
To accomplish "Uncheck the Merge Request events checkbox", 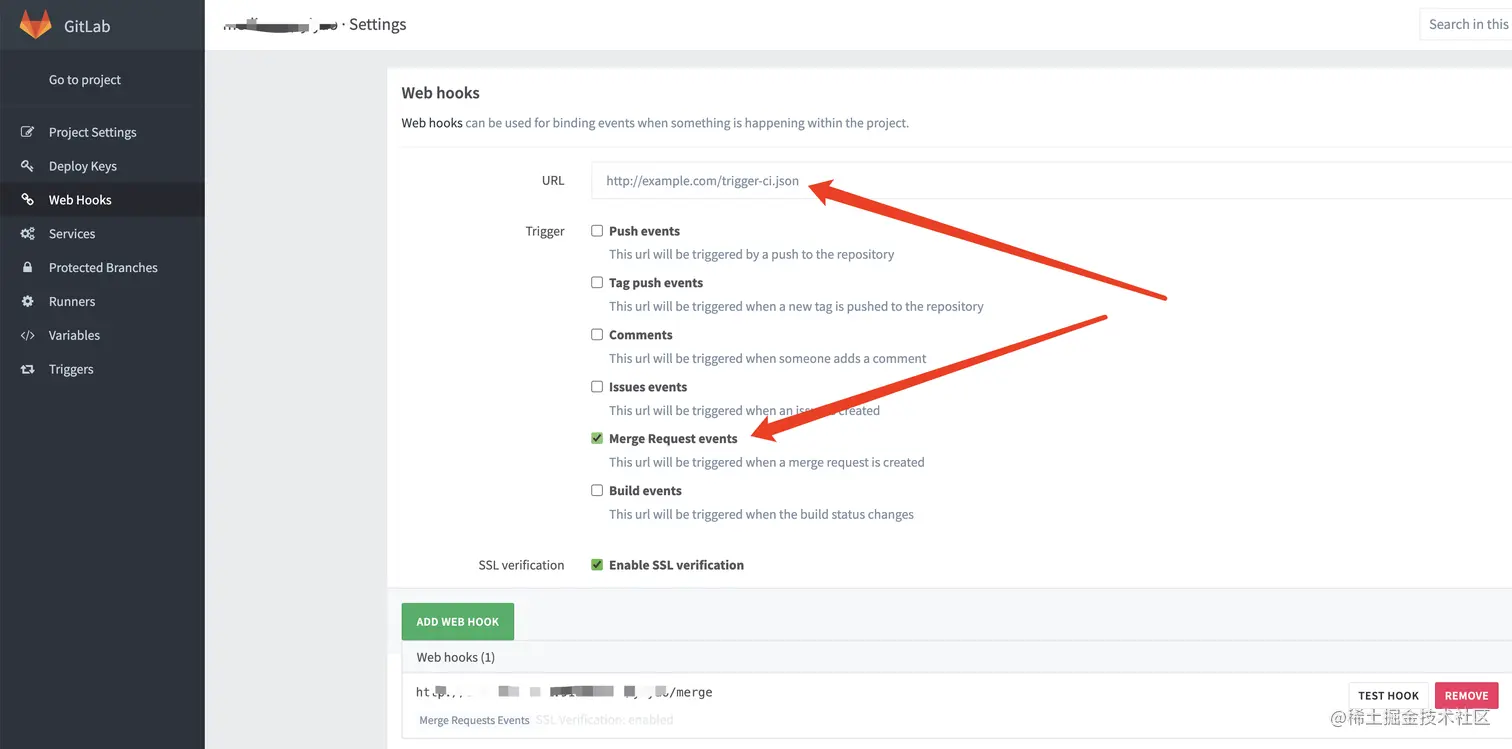I will [x=597, y=438].
